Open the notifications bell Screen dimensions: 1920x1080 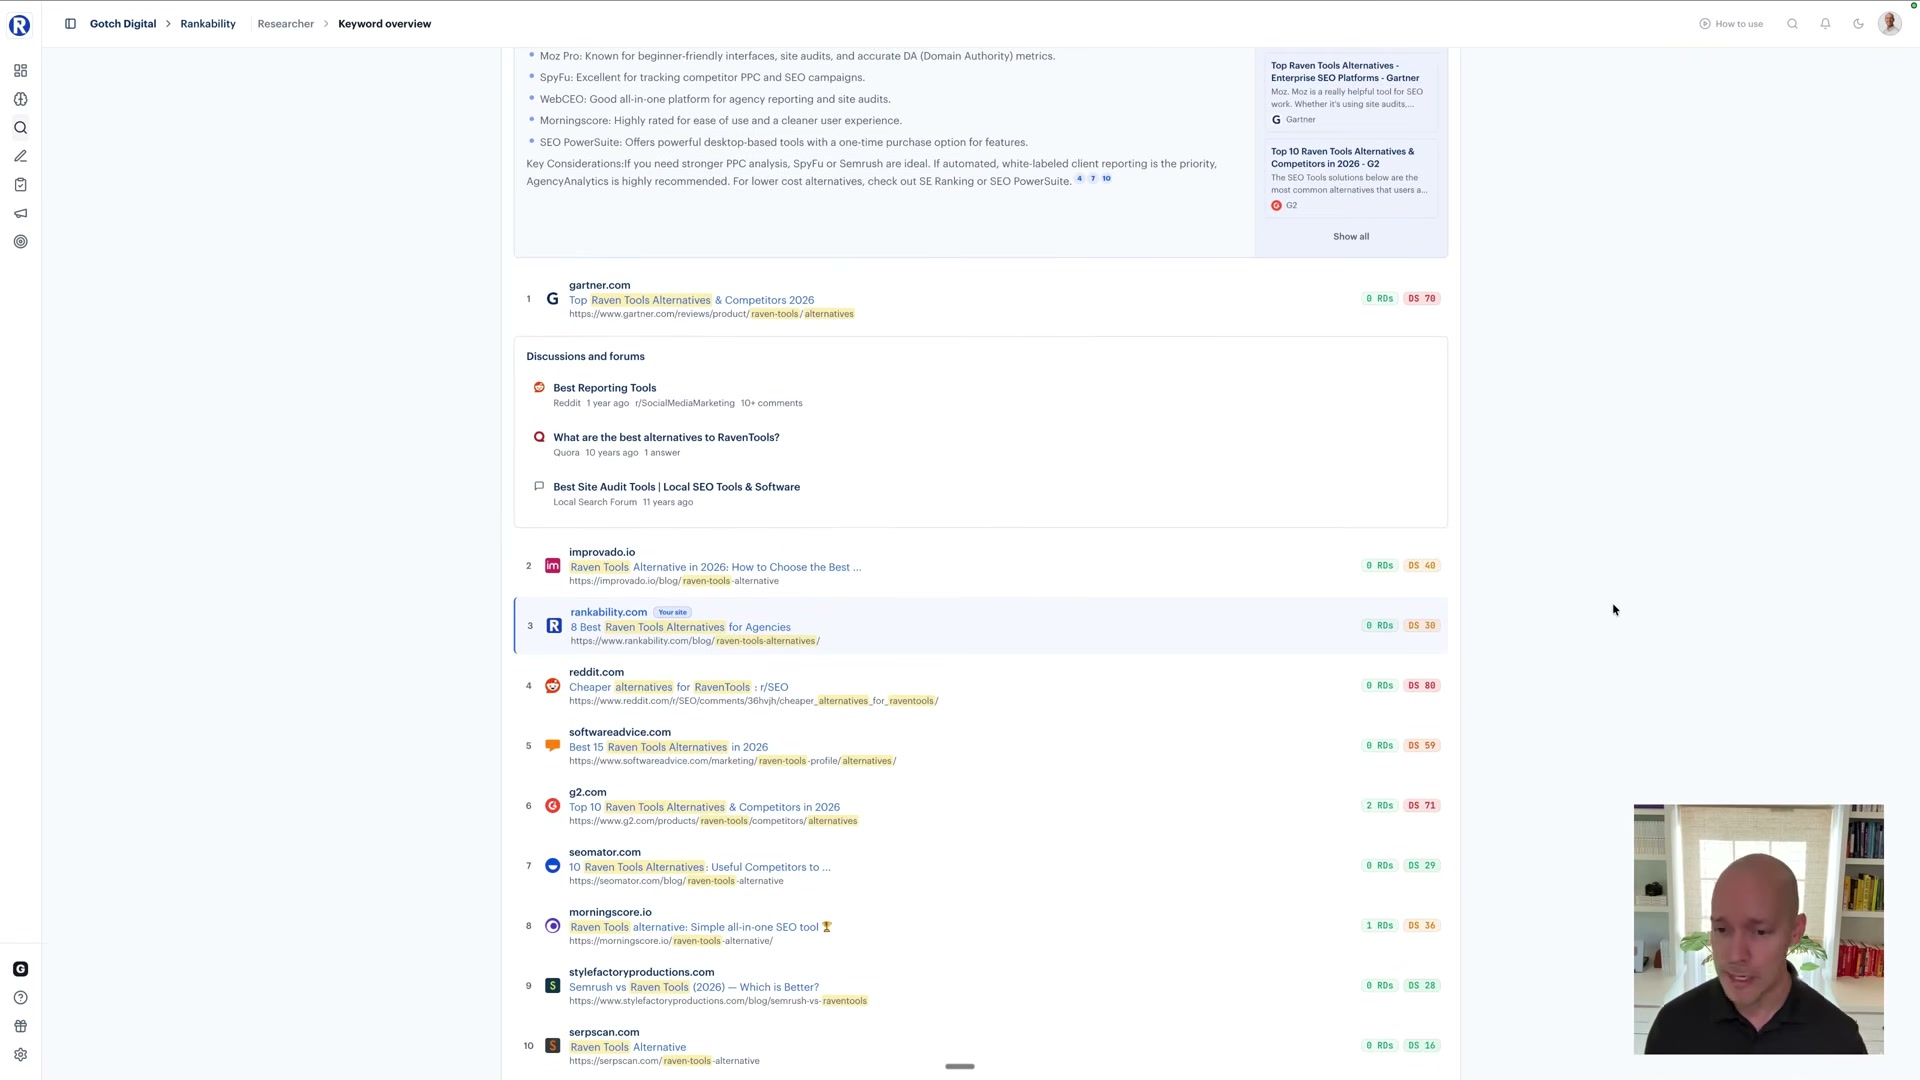(1825, 24)
